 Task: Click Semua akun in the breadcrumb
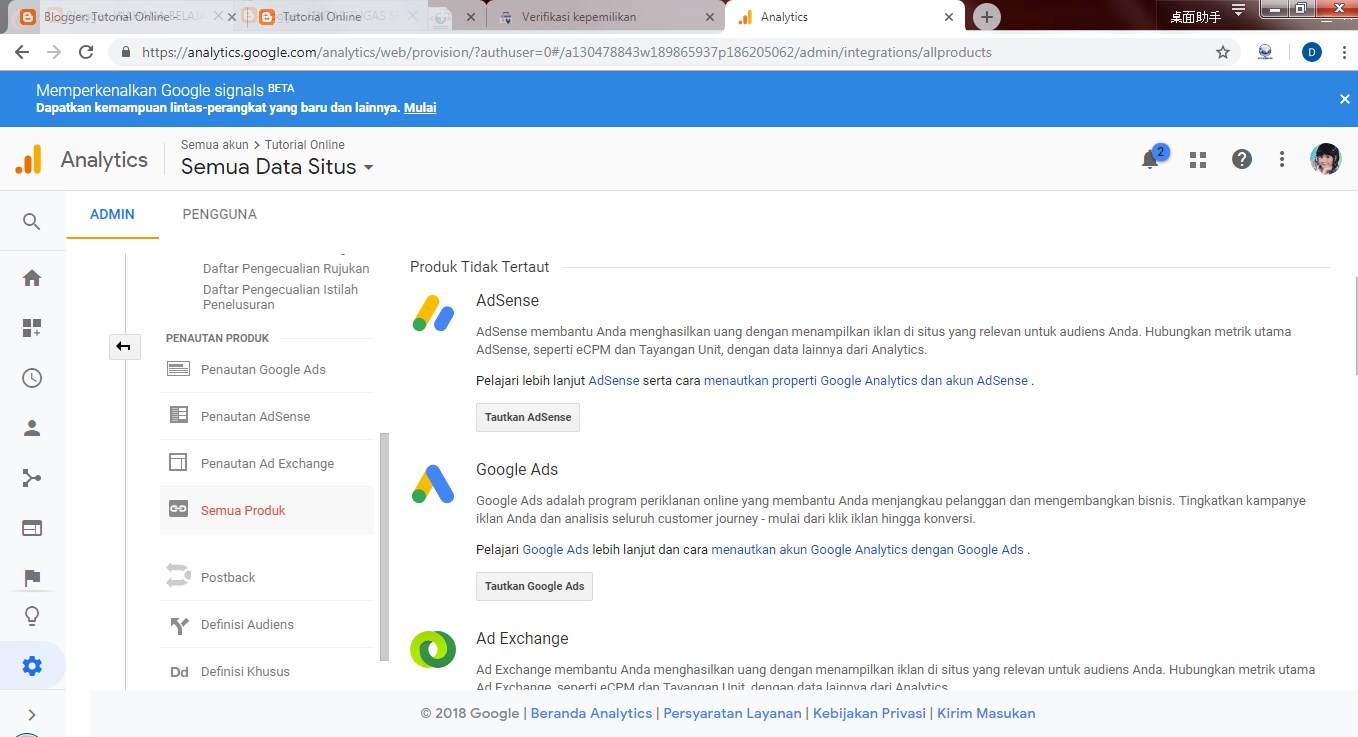pyautogui.click(x=215, y=145)
